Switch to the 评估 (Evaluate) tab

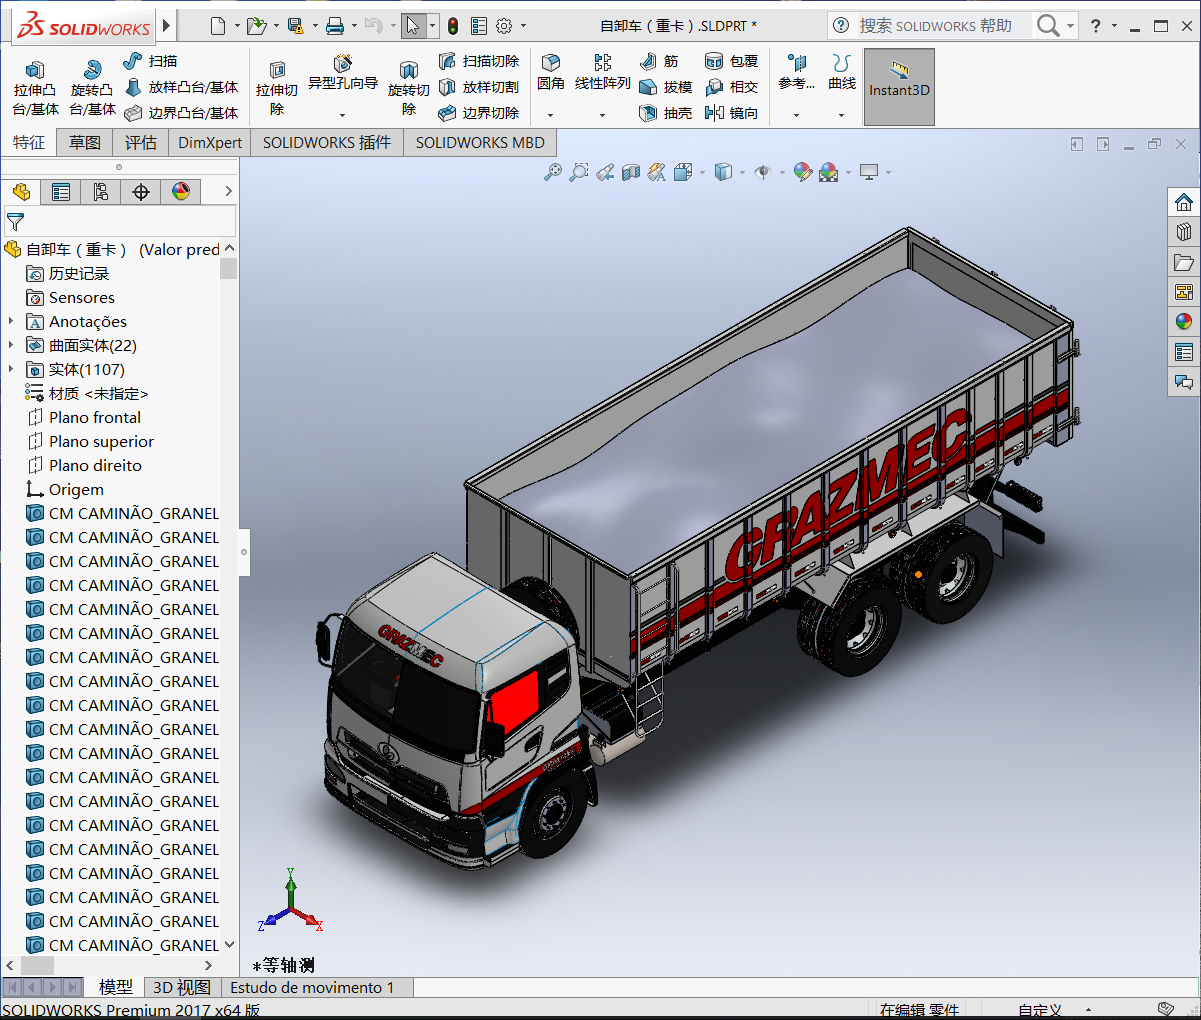pos(141,142)
